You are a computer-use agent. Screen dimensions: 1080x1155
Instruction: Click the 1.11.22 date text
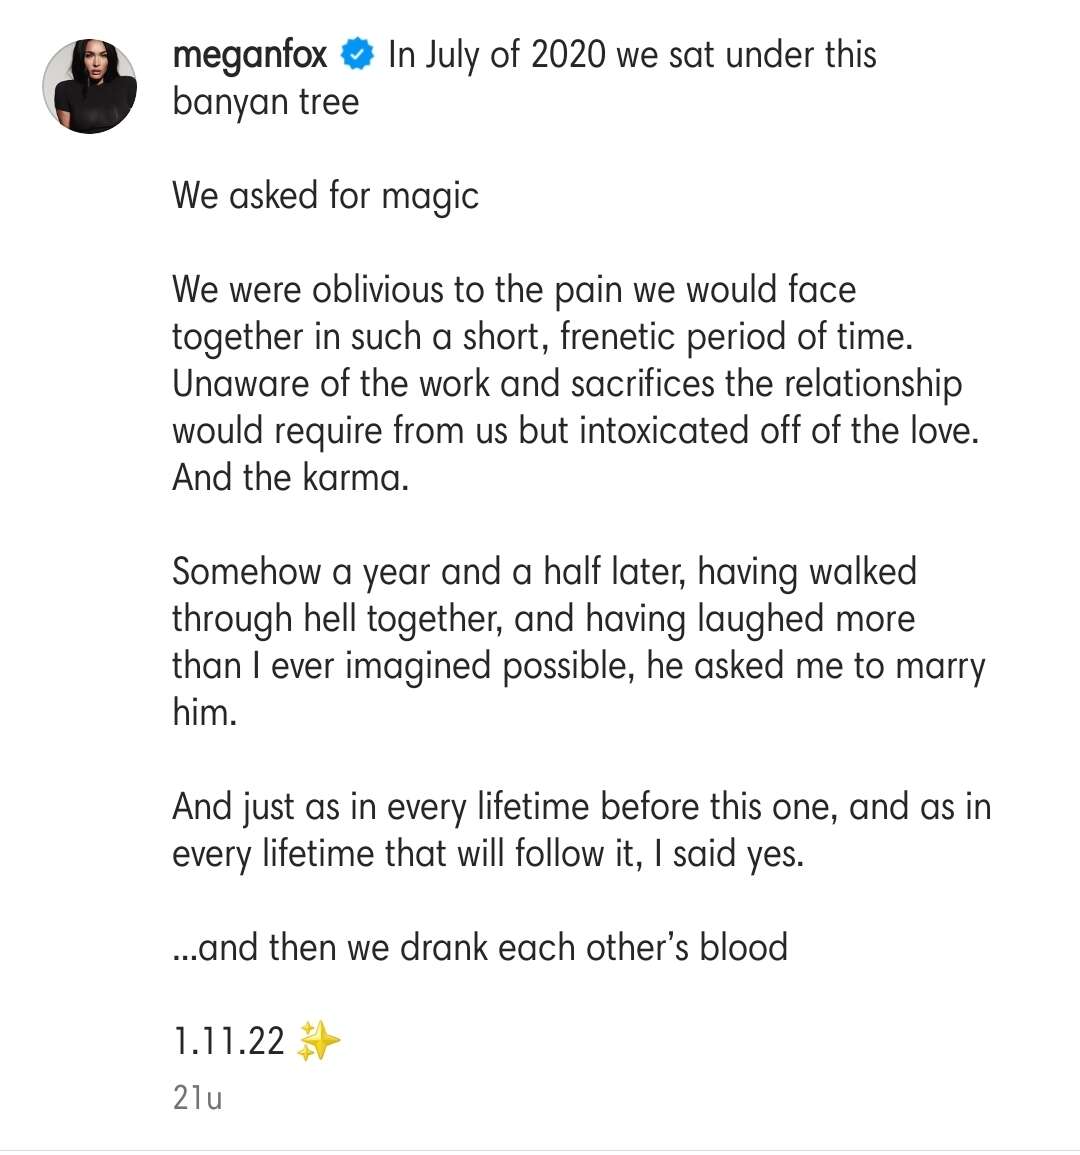[229, 1042]
